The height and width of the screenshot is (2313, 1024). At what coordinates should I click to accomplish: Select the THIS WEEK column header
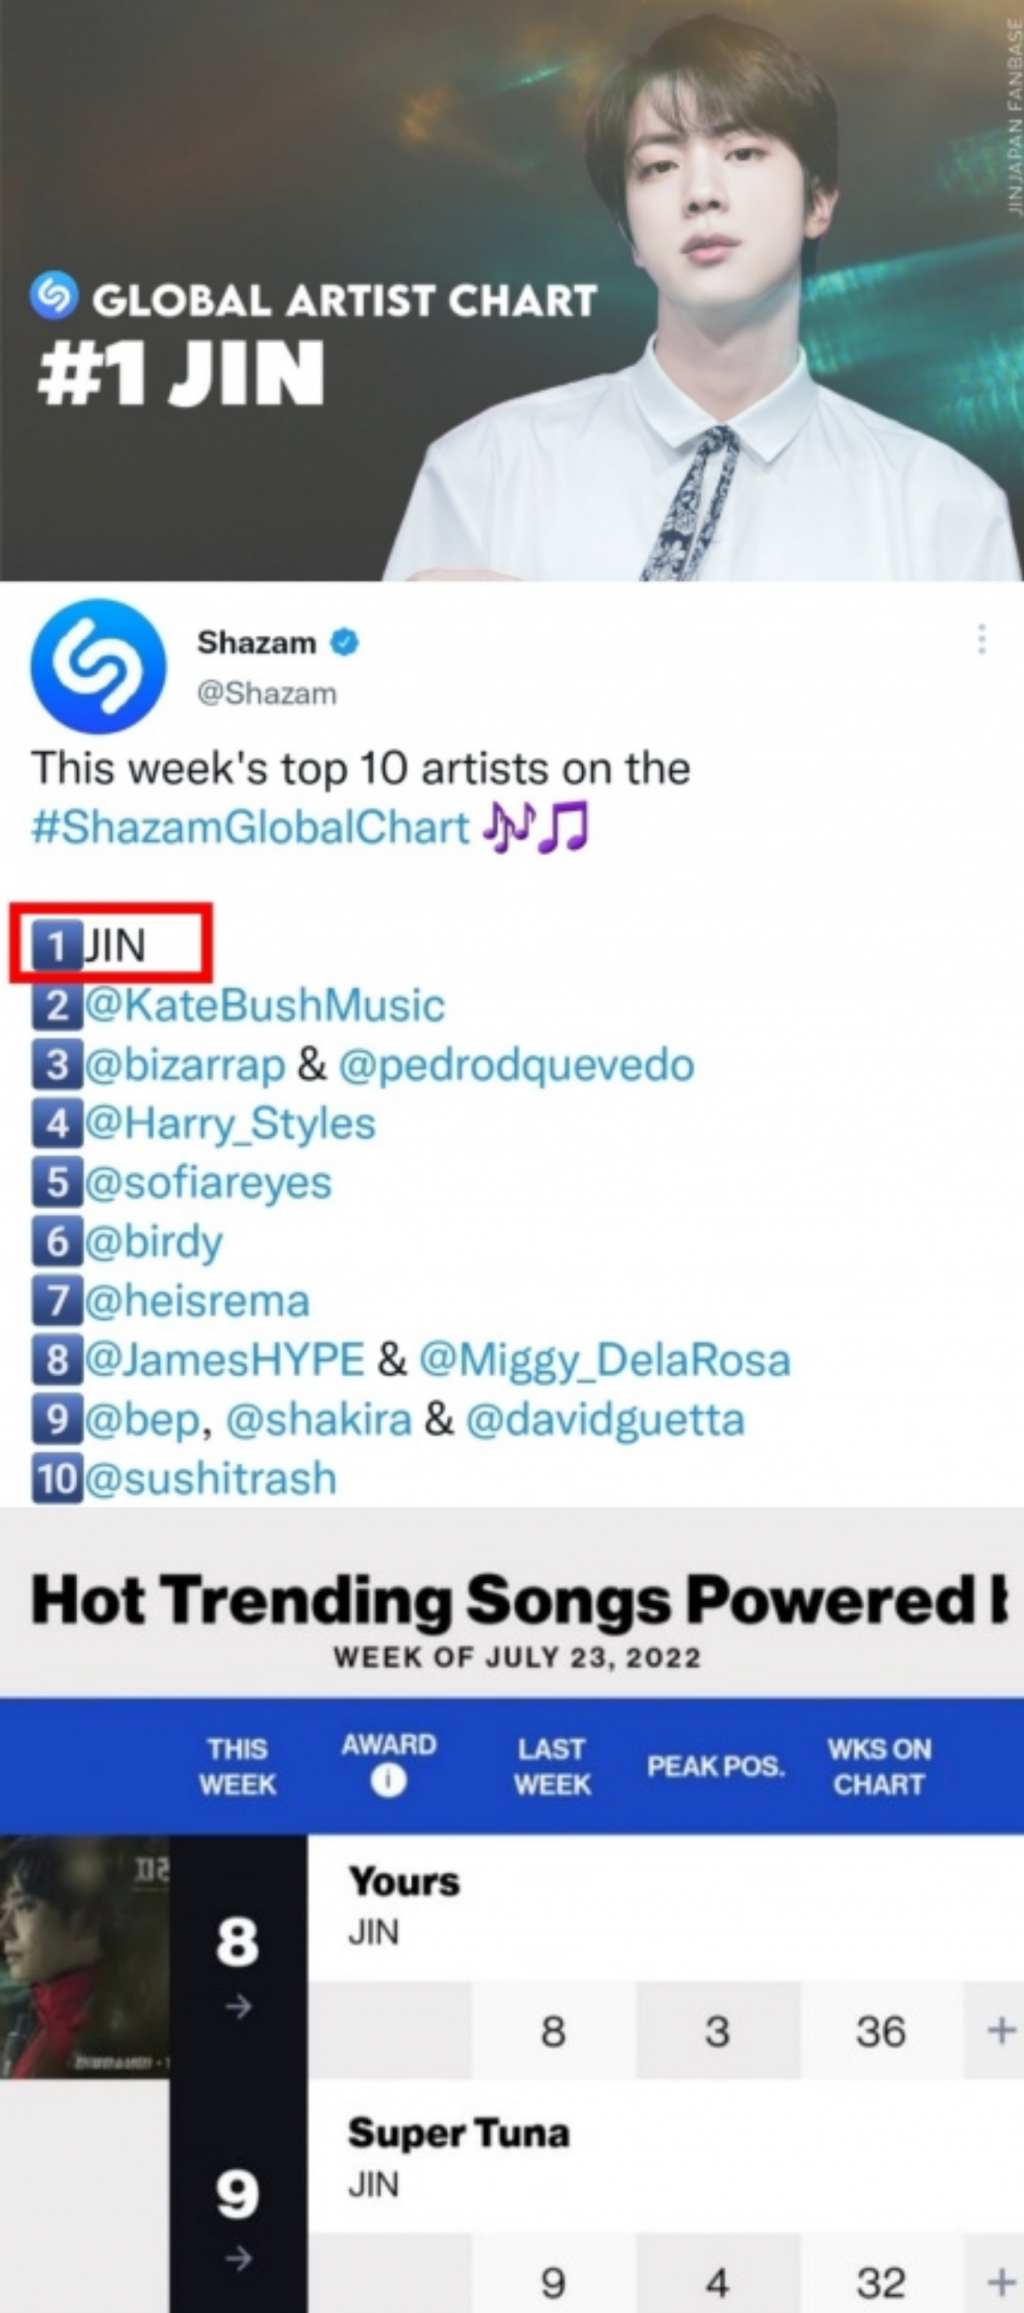237,1766
